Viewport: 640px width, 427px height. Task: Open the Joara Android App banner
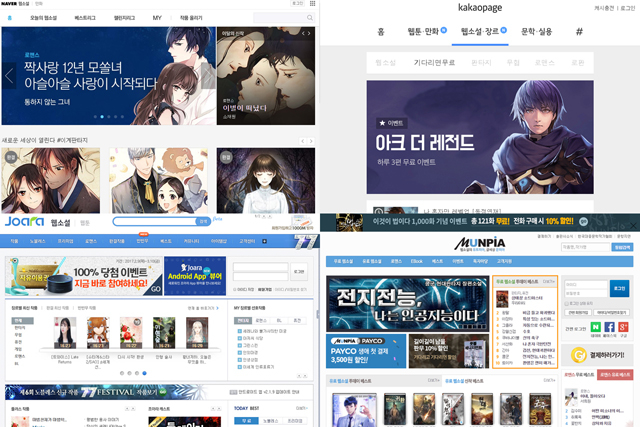coord(195,276)
